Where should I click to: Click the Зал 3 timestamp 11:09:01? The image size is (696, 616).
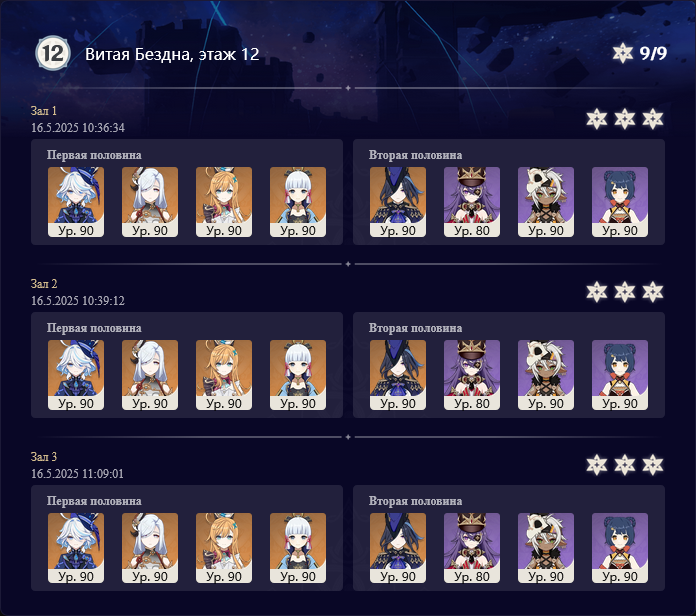[x=103, y=474]
